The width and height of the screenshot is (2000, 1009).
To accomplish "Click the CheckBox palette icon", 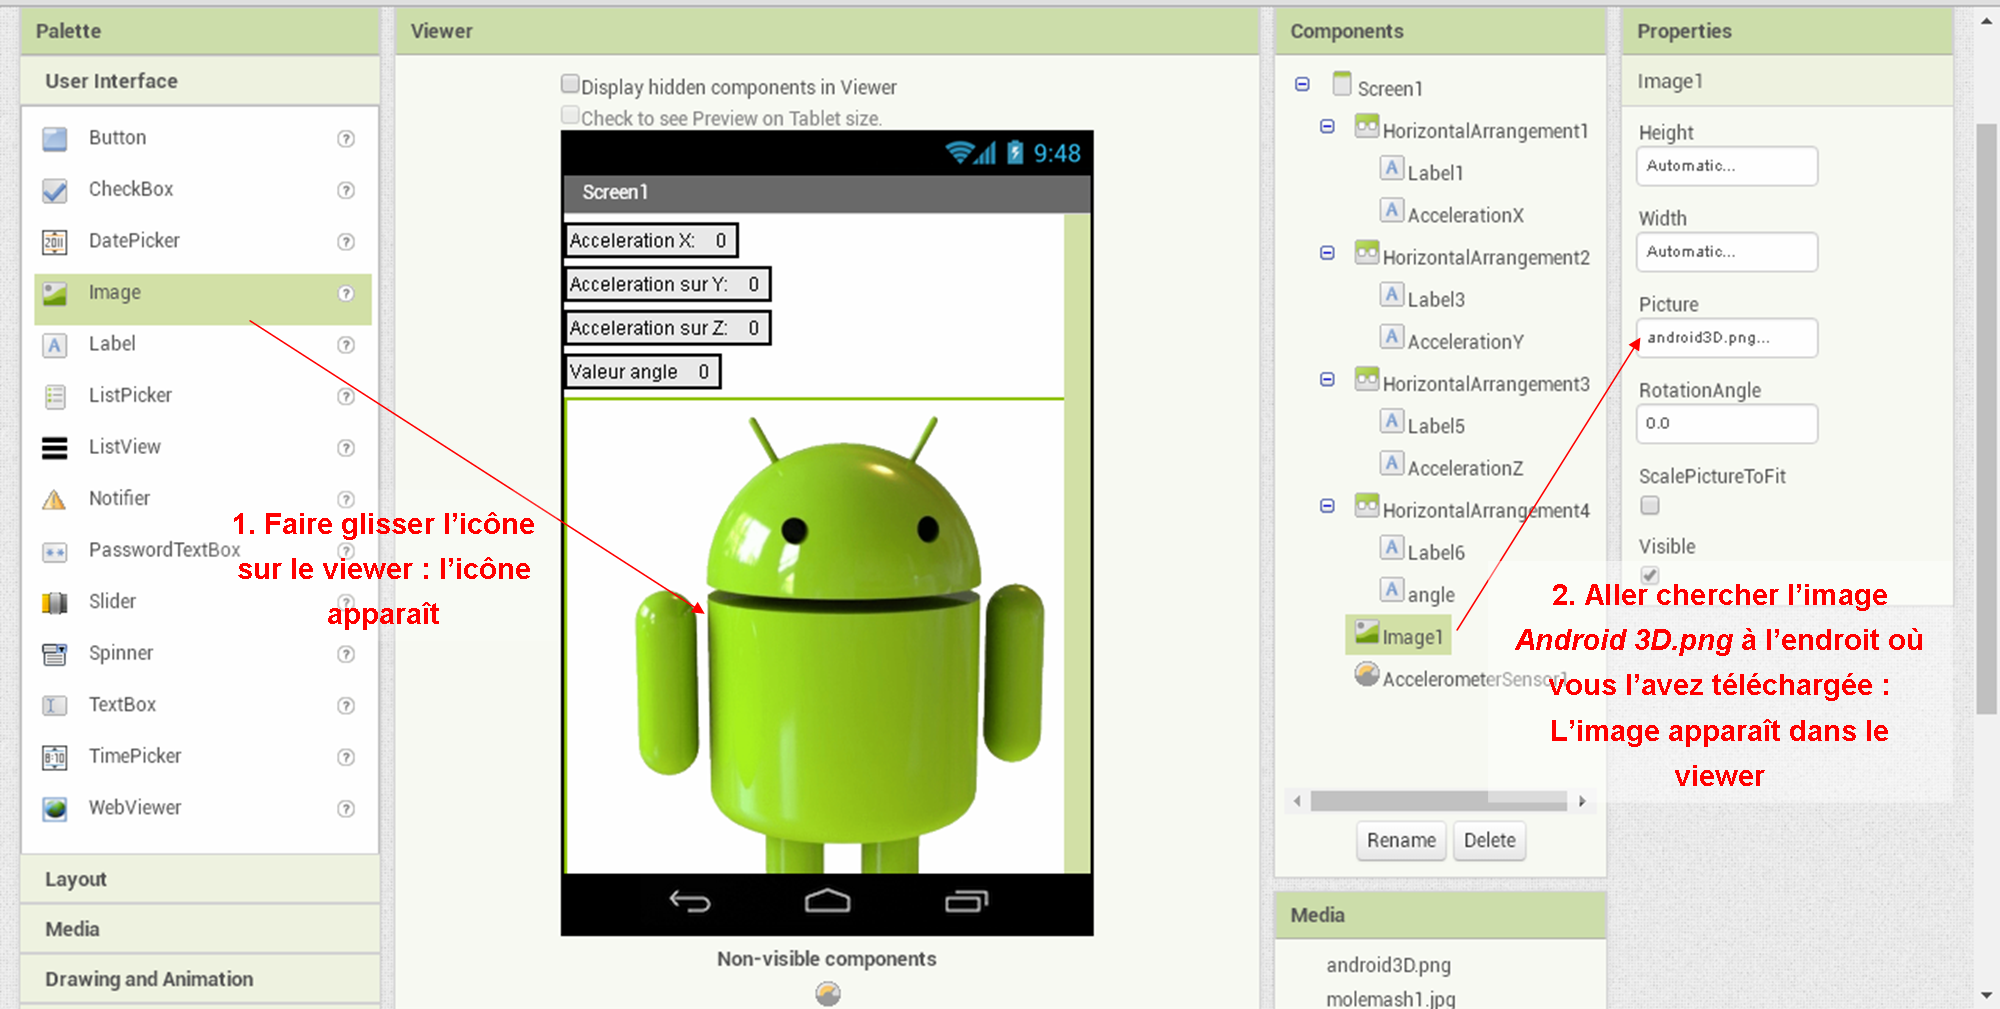I will pyautogui.click(x=55, y=190).
